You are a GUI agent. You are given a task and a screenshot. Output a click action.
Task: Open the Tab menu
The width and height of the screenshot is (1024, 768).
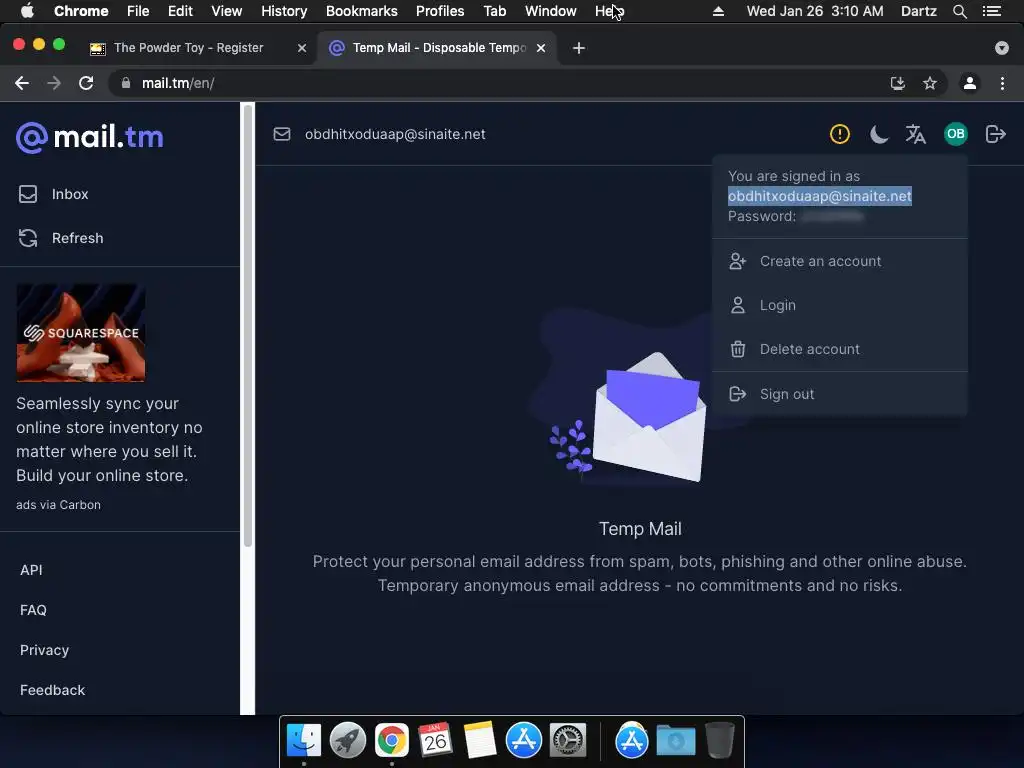(494, 11)
